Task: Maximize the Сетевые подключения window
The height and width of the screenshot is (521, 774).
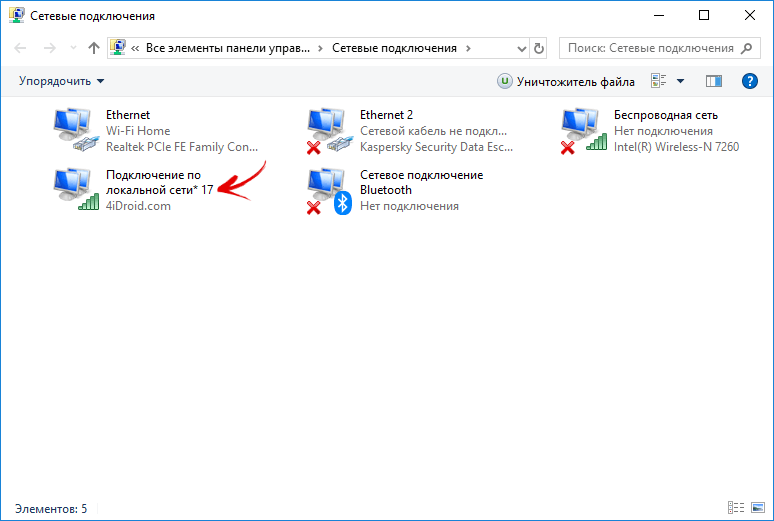Action: pos(704,15)
